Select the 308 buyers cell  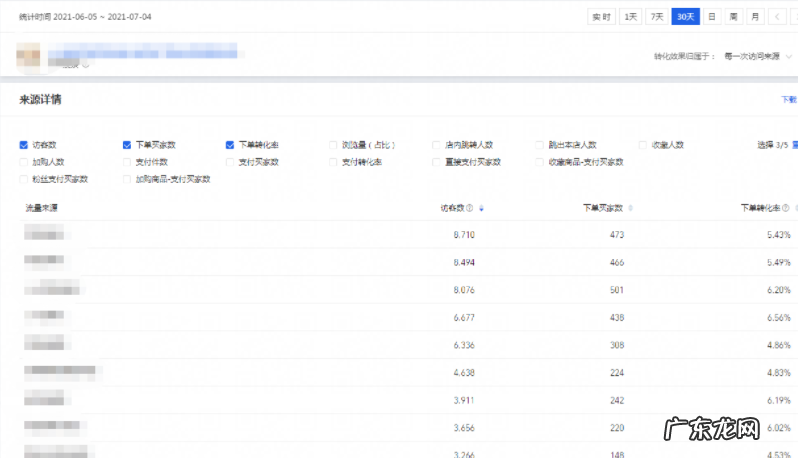617,345
